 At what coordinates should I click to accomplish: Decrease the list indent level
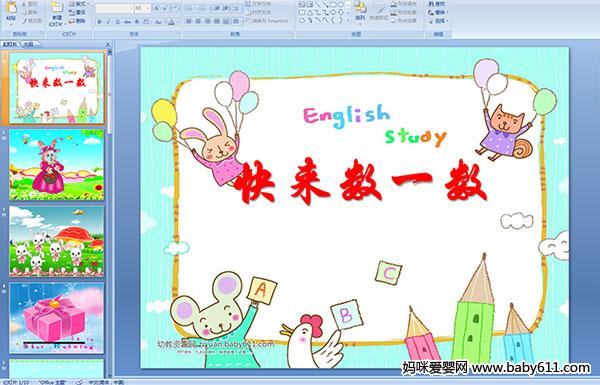click(216, 8)
